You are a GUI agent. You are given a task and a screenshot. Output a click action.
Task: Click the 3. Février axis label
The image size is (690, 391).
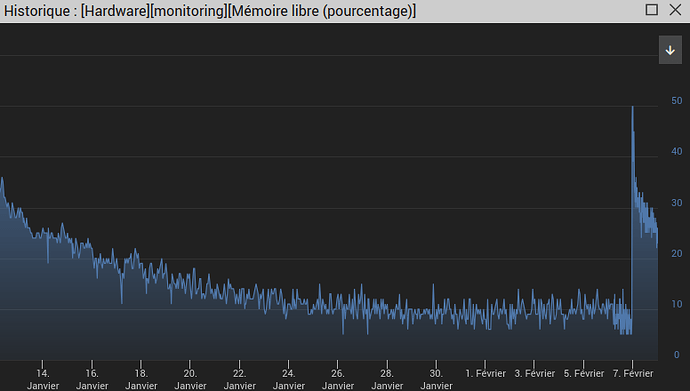click(535, 373)
